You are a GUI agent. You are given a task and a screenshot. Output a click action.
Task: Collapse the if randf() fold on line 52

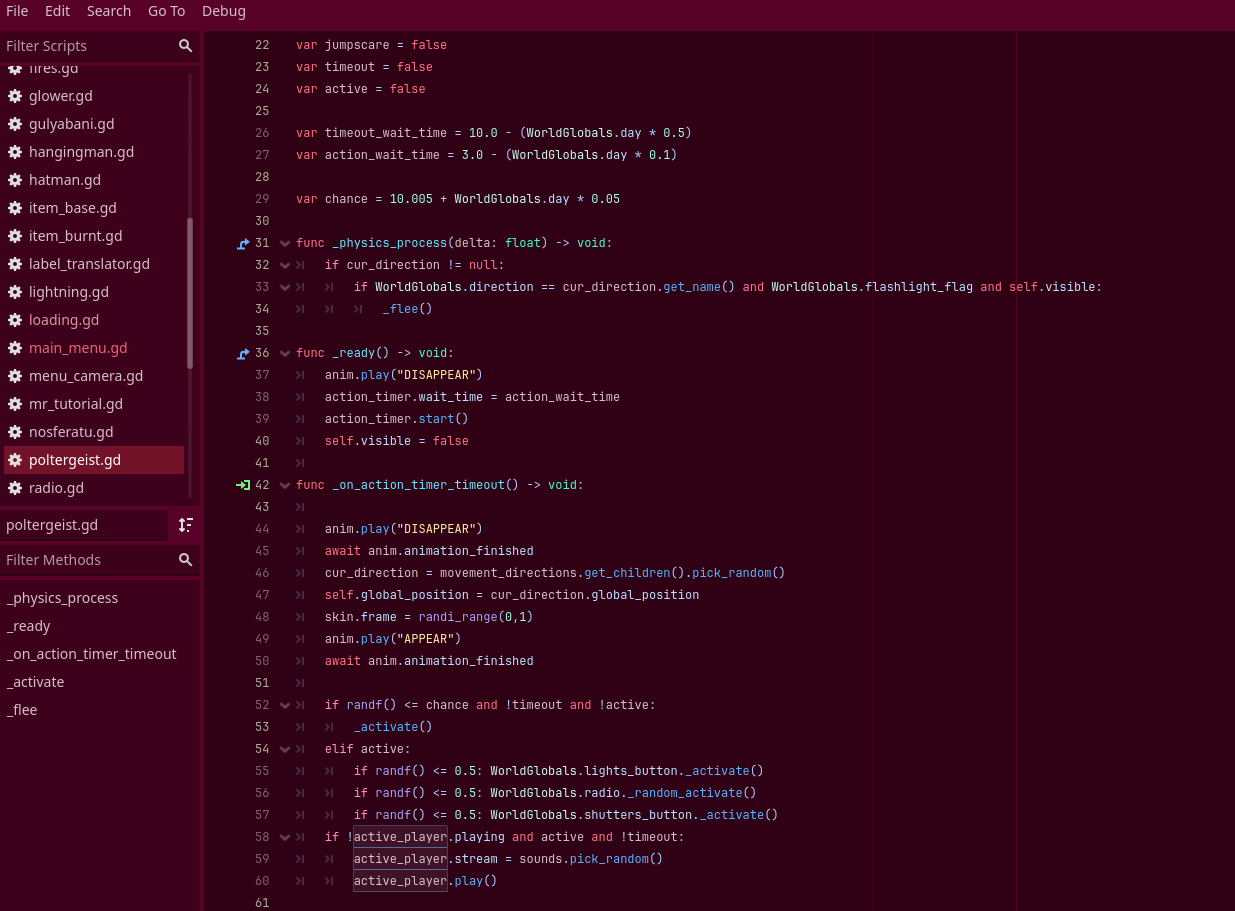click(x=285, y=705)
